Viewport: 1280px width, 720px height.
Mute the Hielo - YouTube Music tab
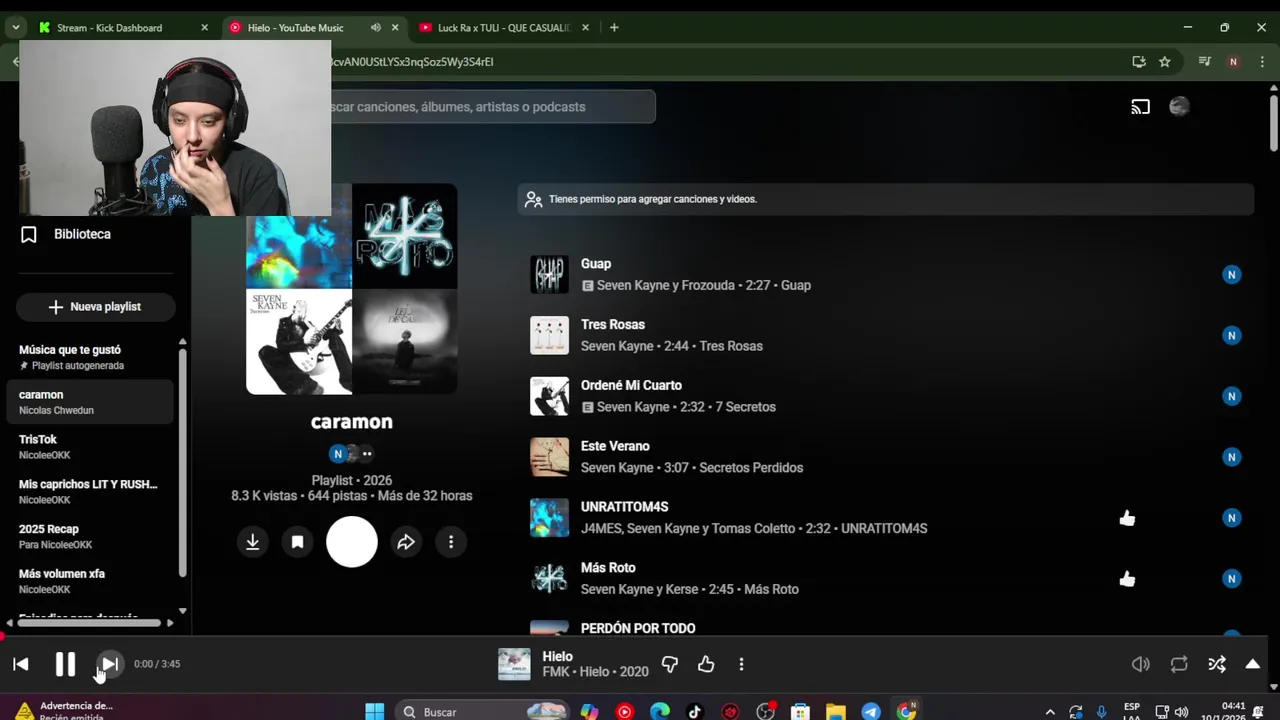pyautogui.click(x=375, y=28)
